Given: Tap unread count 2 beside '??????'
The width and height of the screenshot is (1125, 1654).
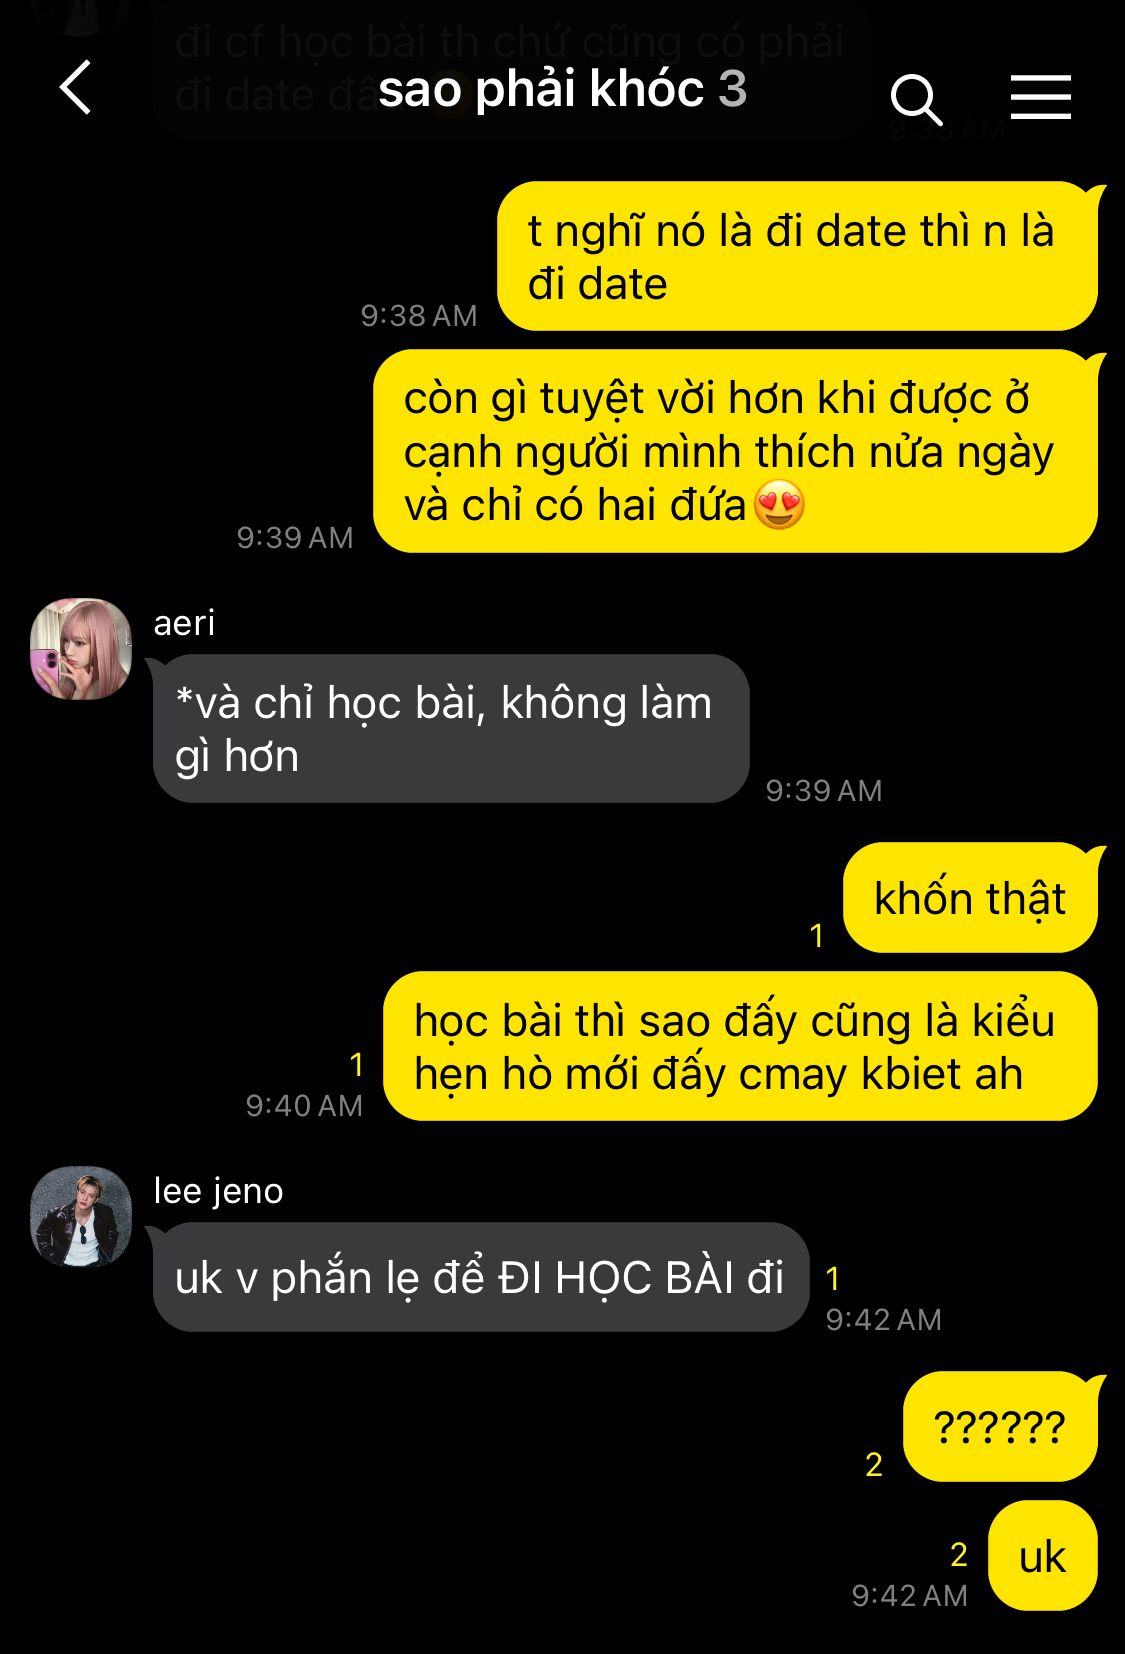Looking at the screenshot, I should pyautogui.click(x=874, y=1464).
